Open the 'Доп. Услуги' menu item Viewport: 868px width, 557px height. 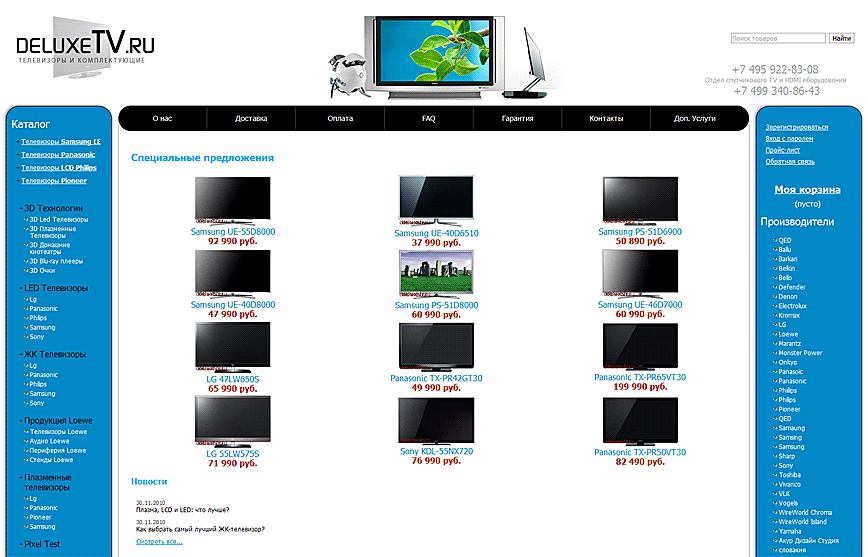(x=695, y=118)
